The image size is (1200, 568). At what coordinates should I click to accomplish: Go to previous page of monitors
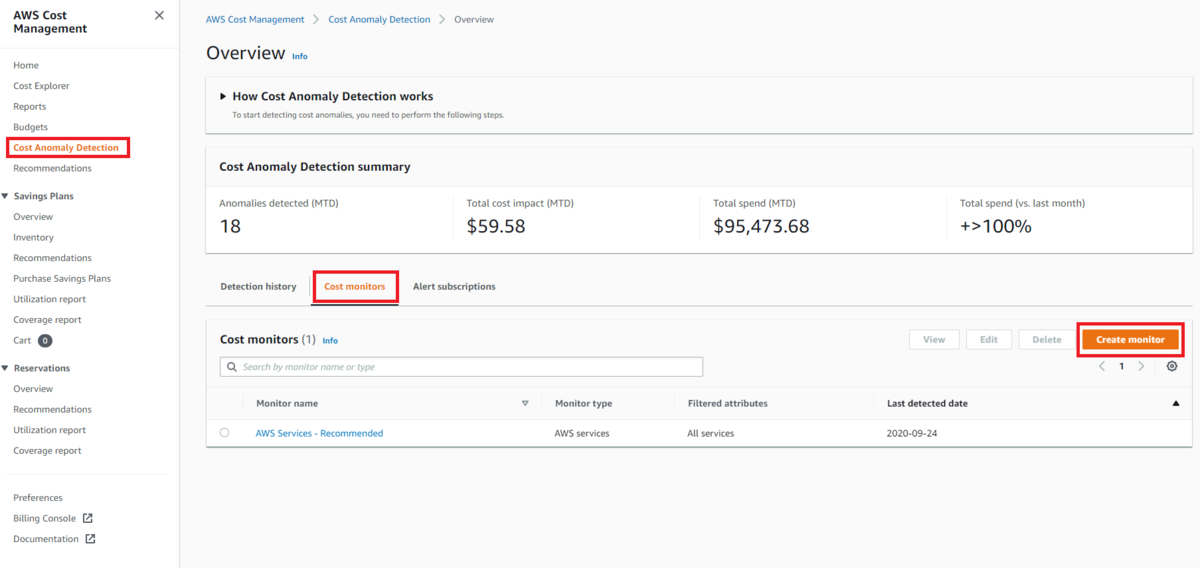[1102, 366]
